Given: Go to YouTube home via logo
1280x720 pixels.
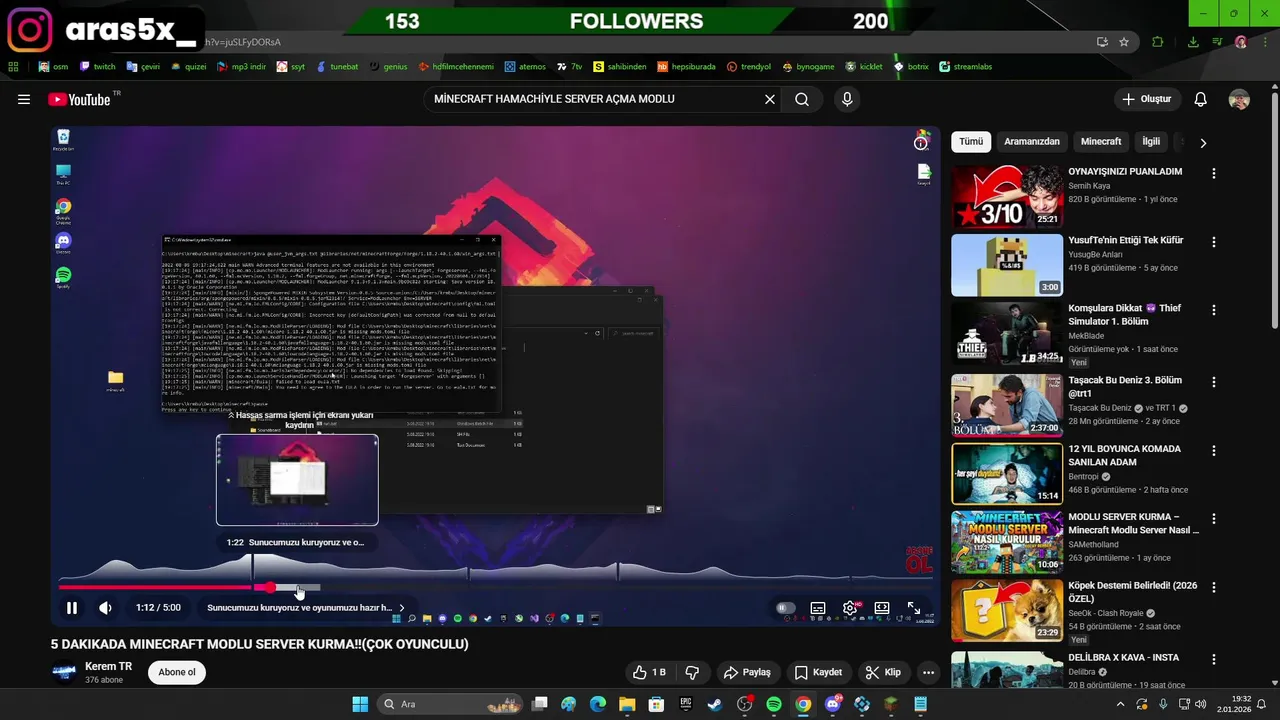Looking at the screenshot, I should (79, 99).
